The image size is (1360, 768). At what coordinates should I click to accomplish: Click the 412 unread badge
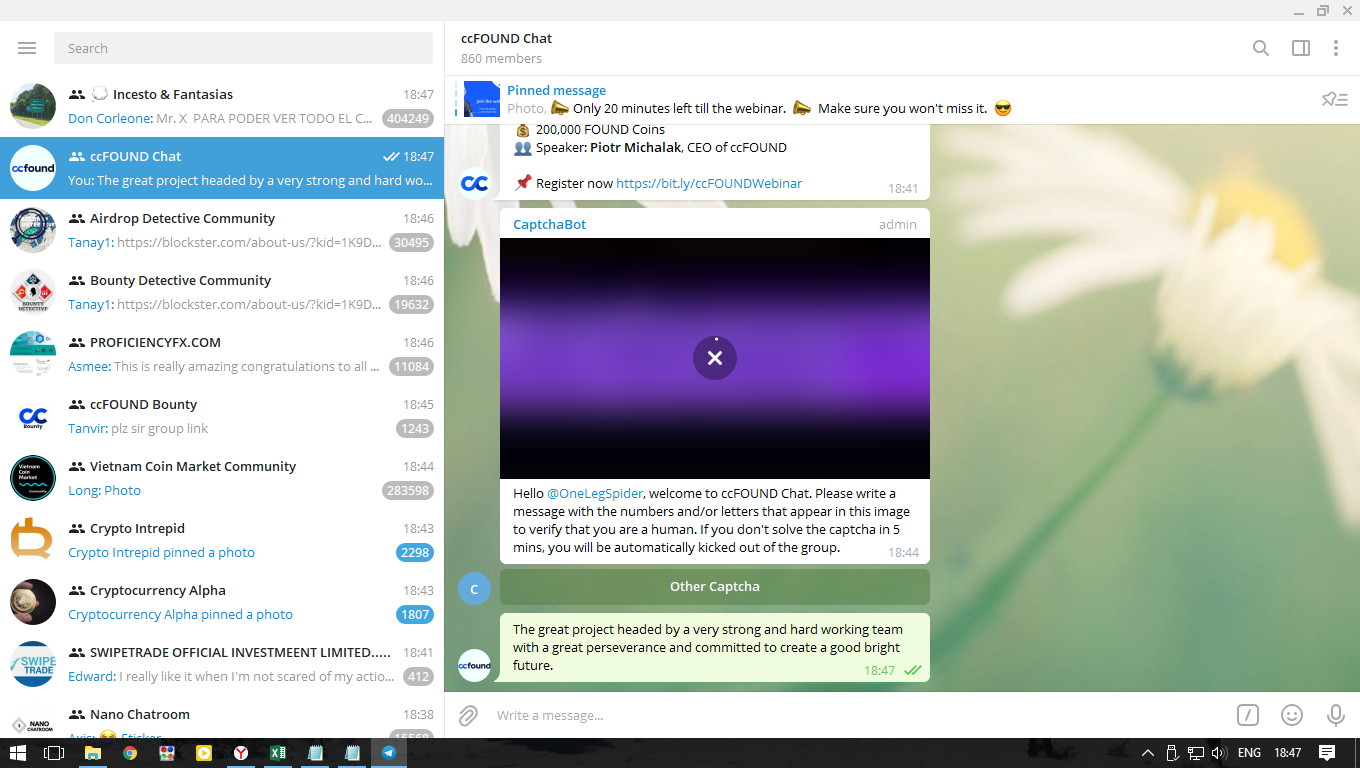(419, 677)
